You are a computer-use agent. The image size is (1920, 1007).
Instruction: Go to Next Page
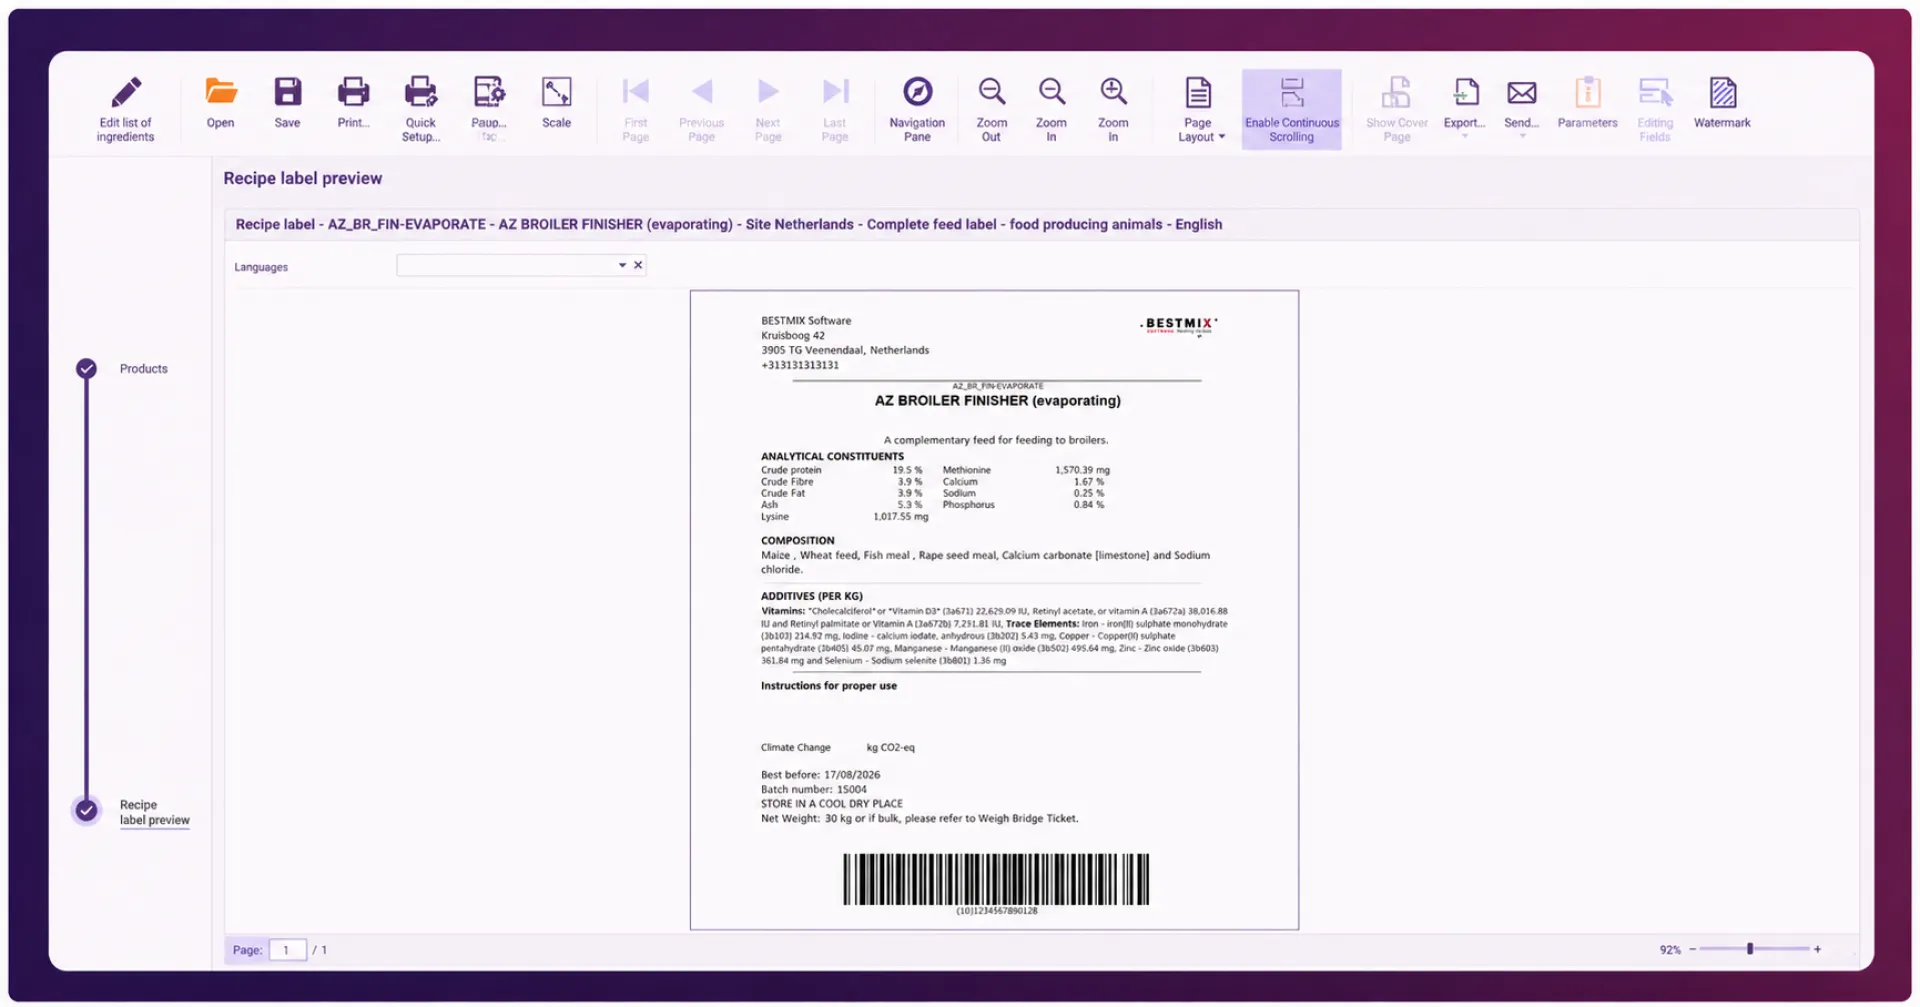(768, 109)
